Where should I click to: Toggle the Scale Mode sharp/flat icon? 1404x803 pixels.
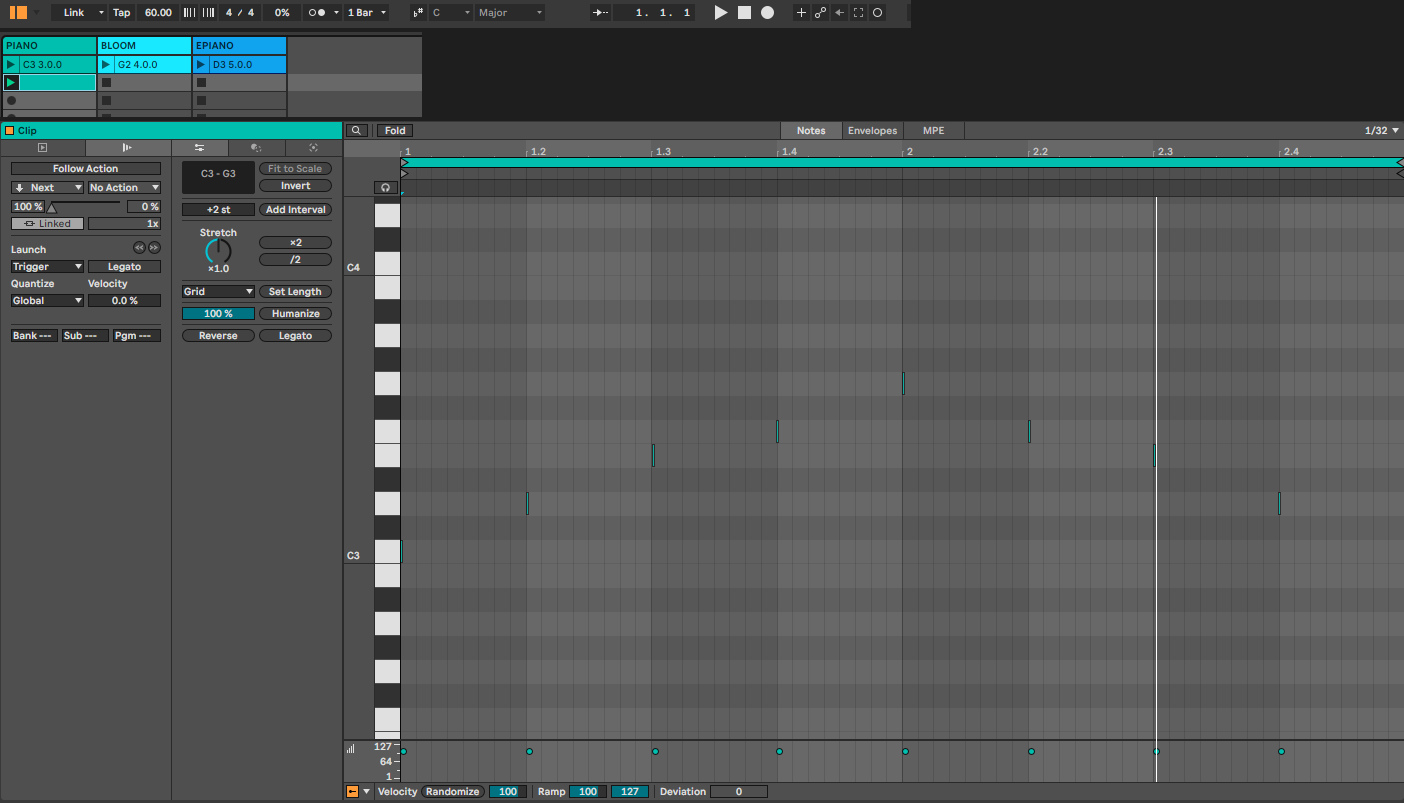click(x=418, y=12)
